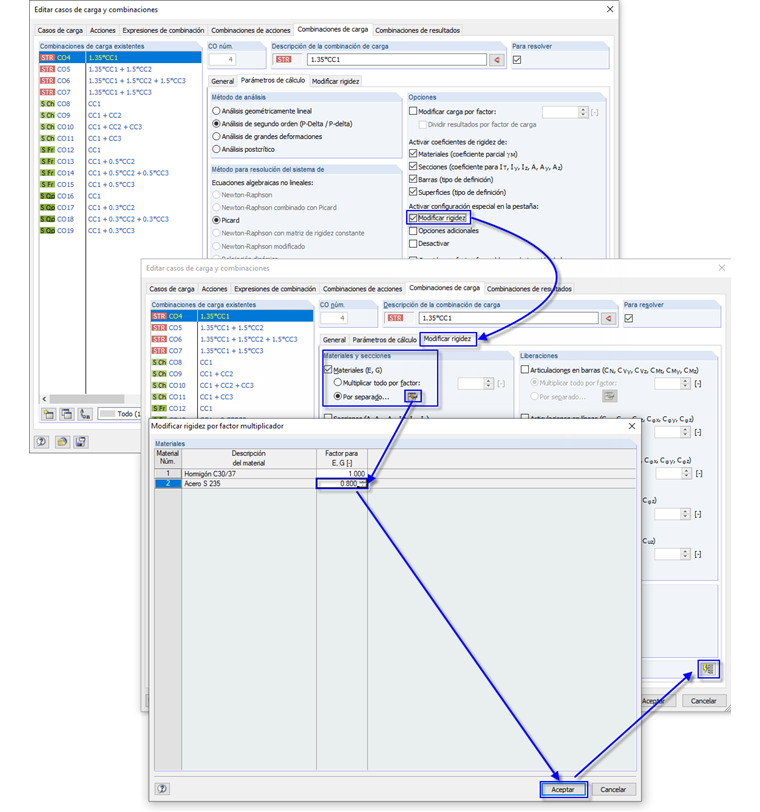Open the Todo filter dropdown in the back window

coord(120,414)
